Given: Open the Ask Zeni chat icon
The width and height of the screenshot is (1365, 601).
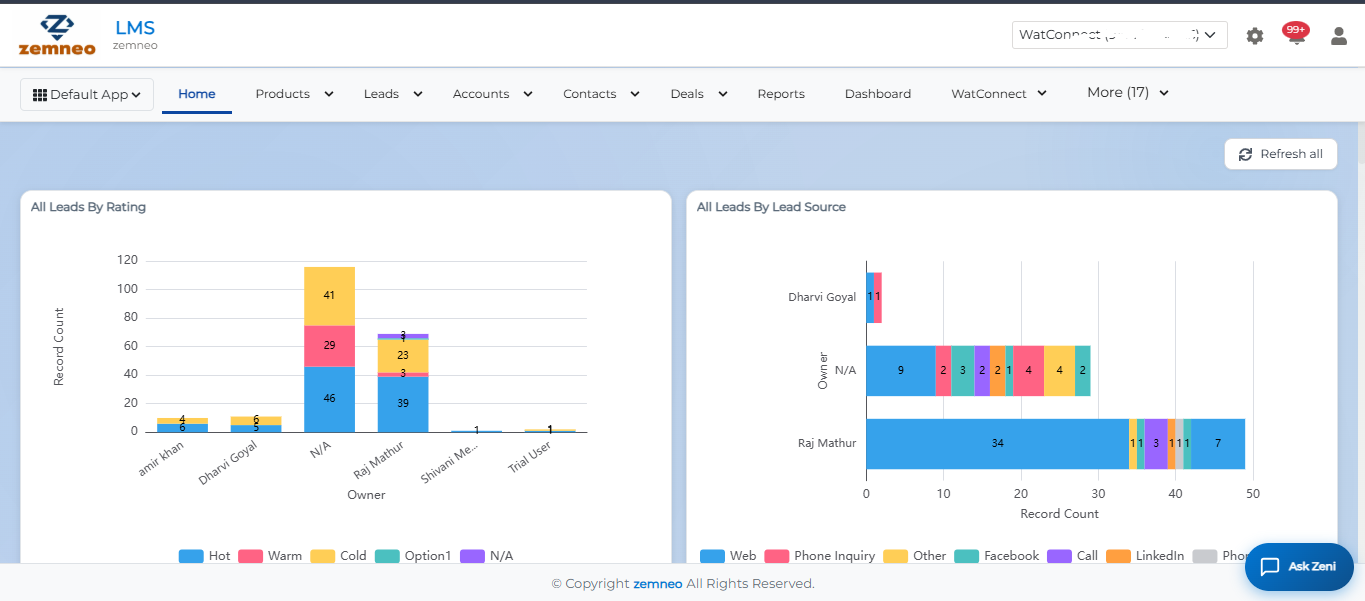Looking at the screenshot, I should (x=1270, y=566).
